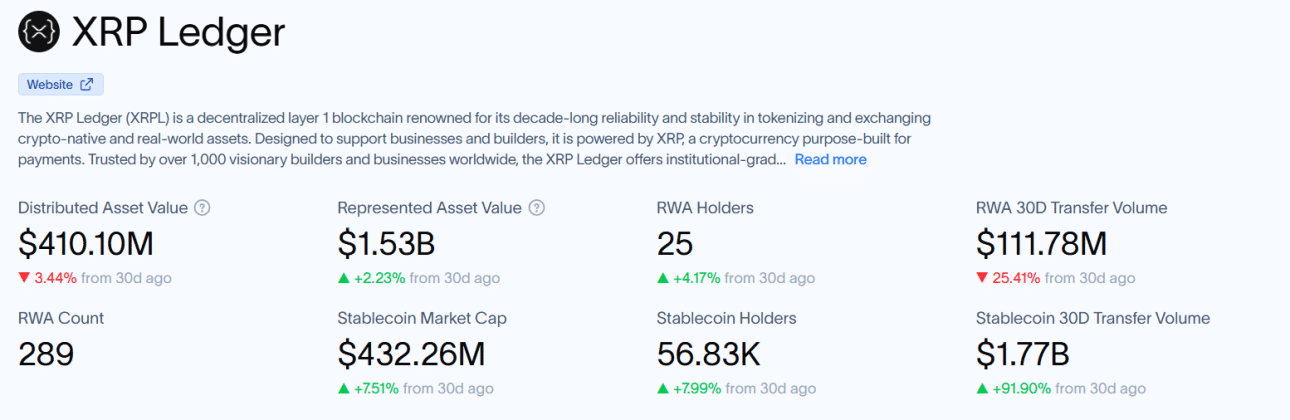Click green up arrow under Represented Asset Value
Image resolution: width=1290 pixels, height=420 pixels.
(x=343, y=278)
